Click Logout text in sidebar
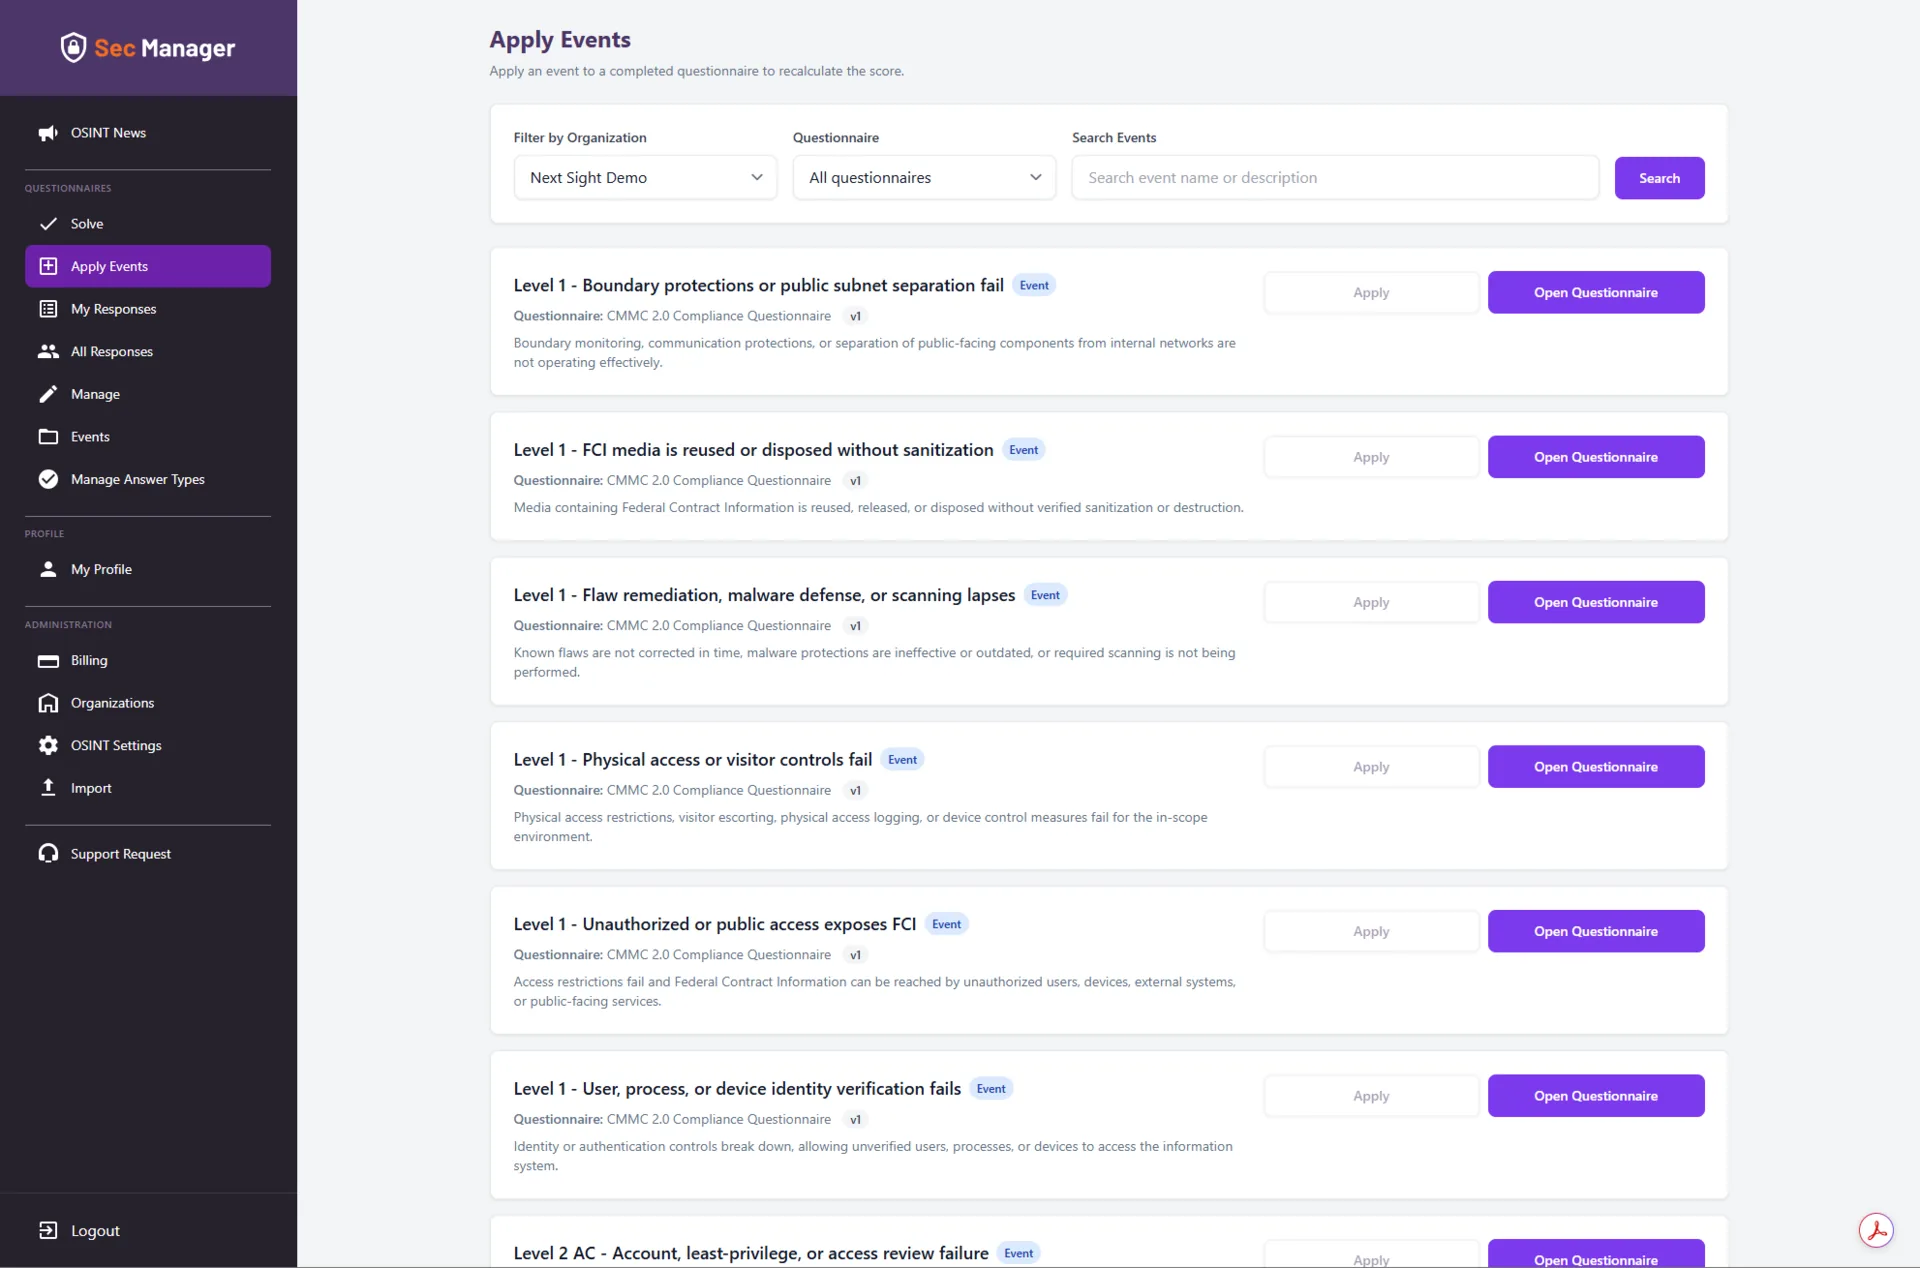Screen dimensions: 1920x1268 coord(95,1231)
